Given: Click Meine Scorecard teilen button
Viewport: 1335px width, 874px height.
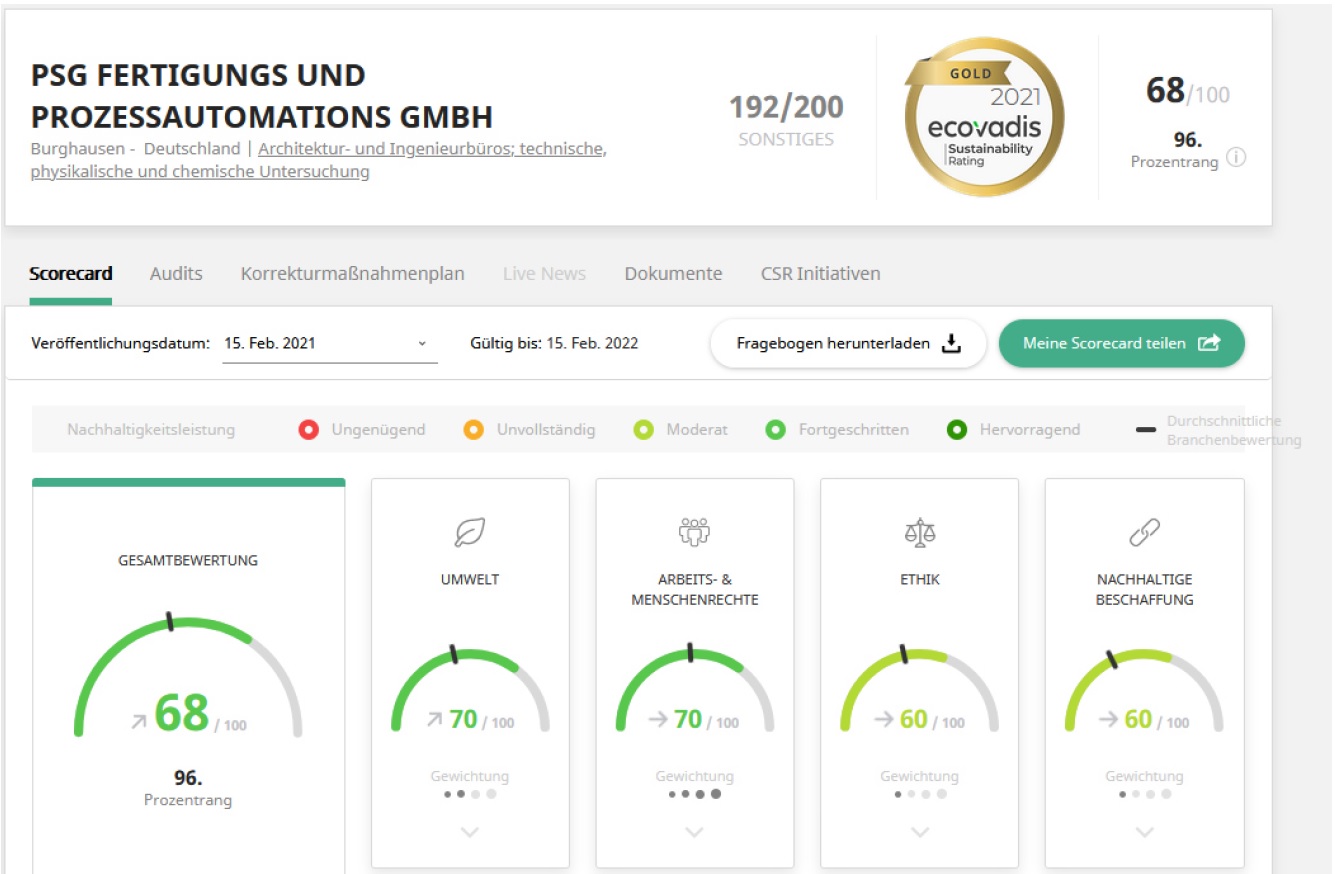Looking at the screenshot, I should pyautogui.click(x=1121, y=344).
